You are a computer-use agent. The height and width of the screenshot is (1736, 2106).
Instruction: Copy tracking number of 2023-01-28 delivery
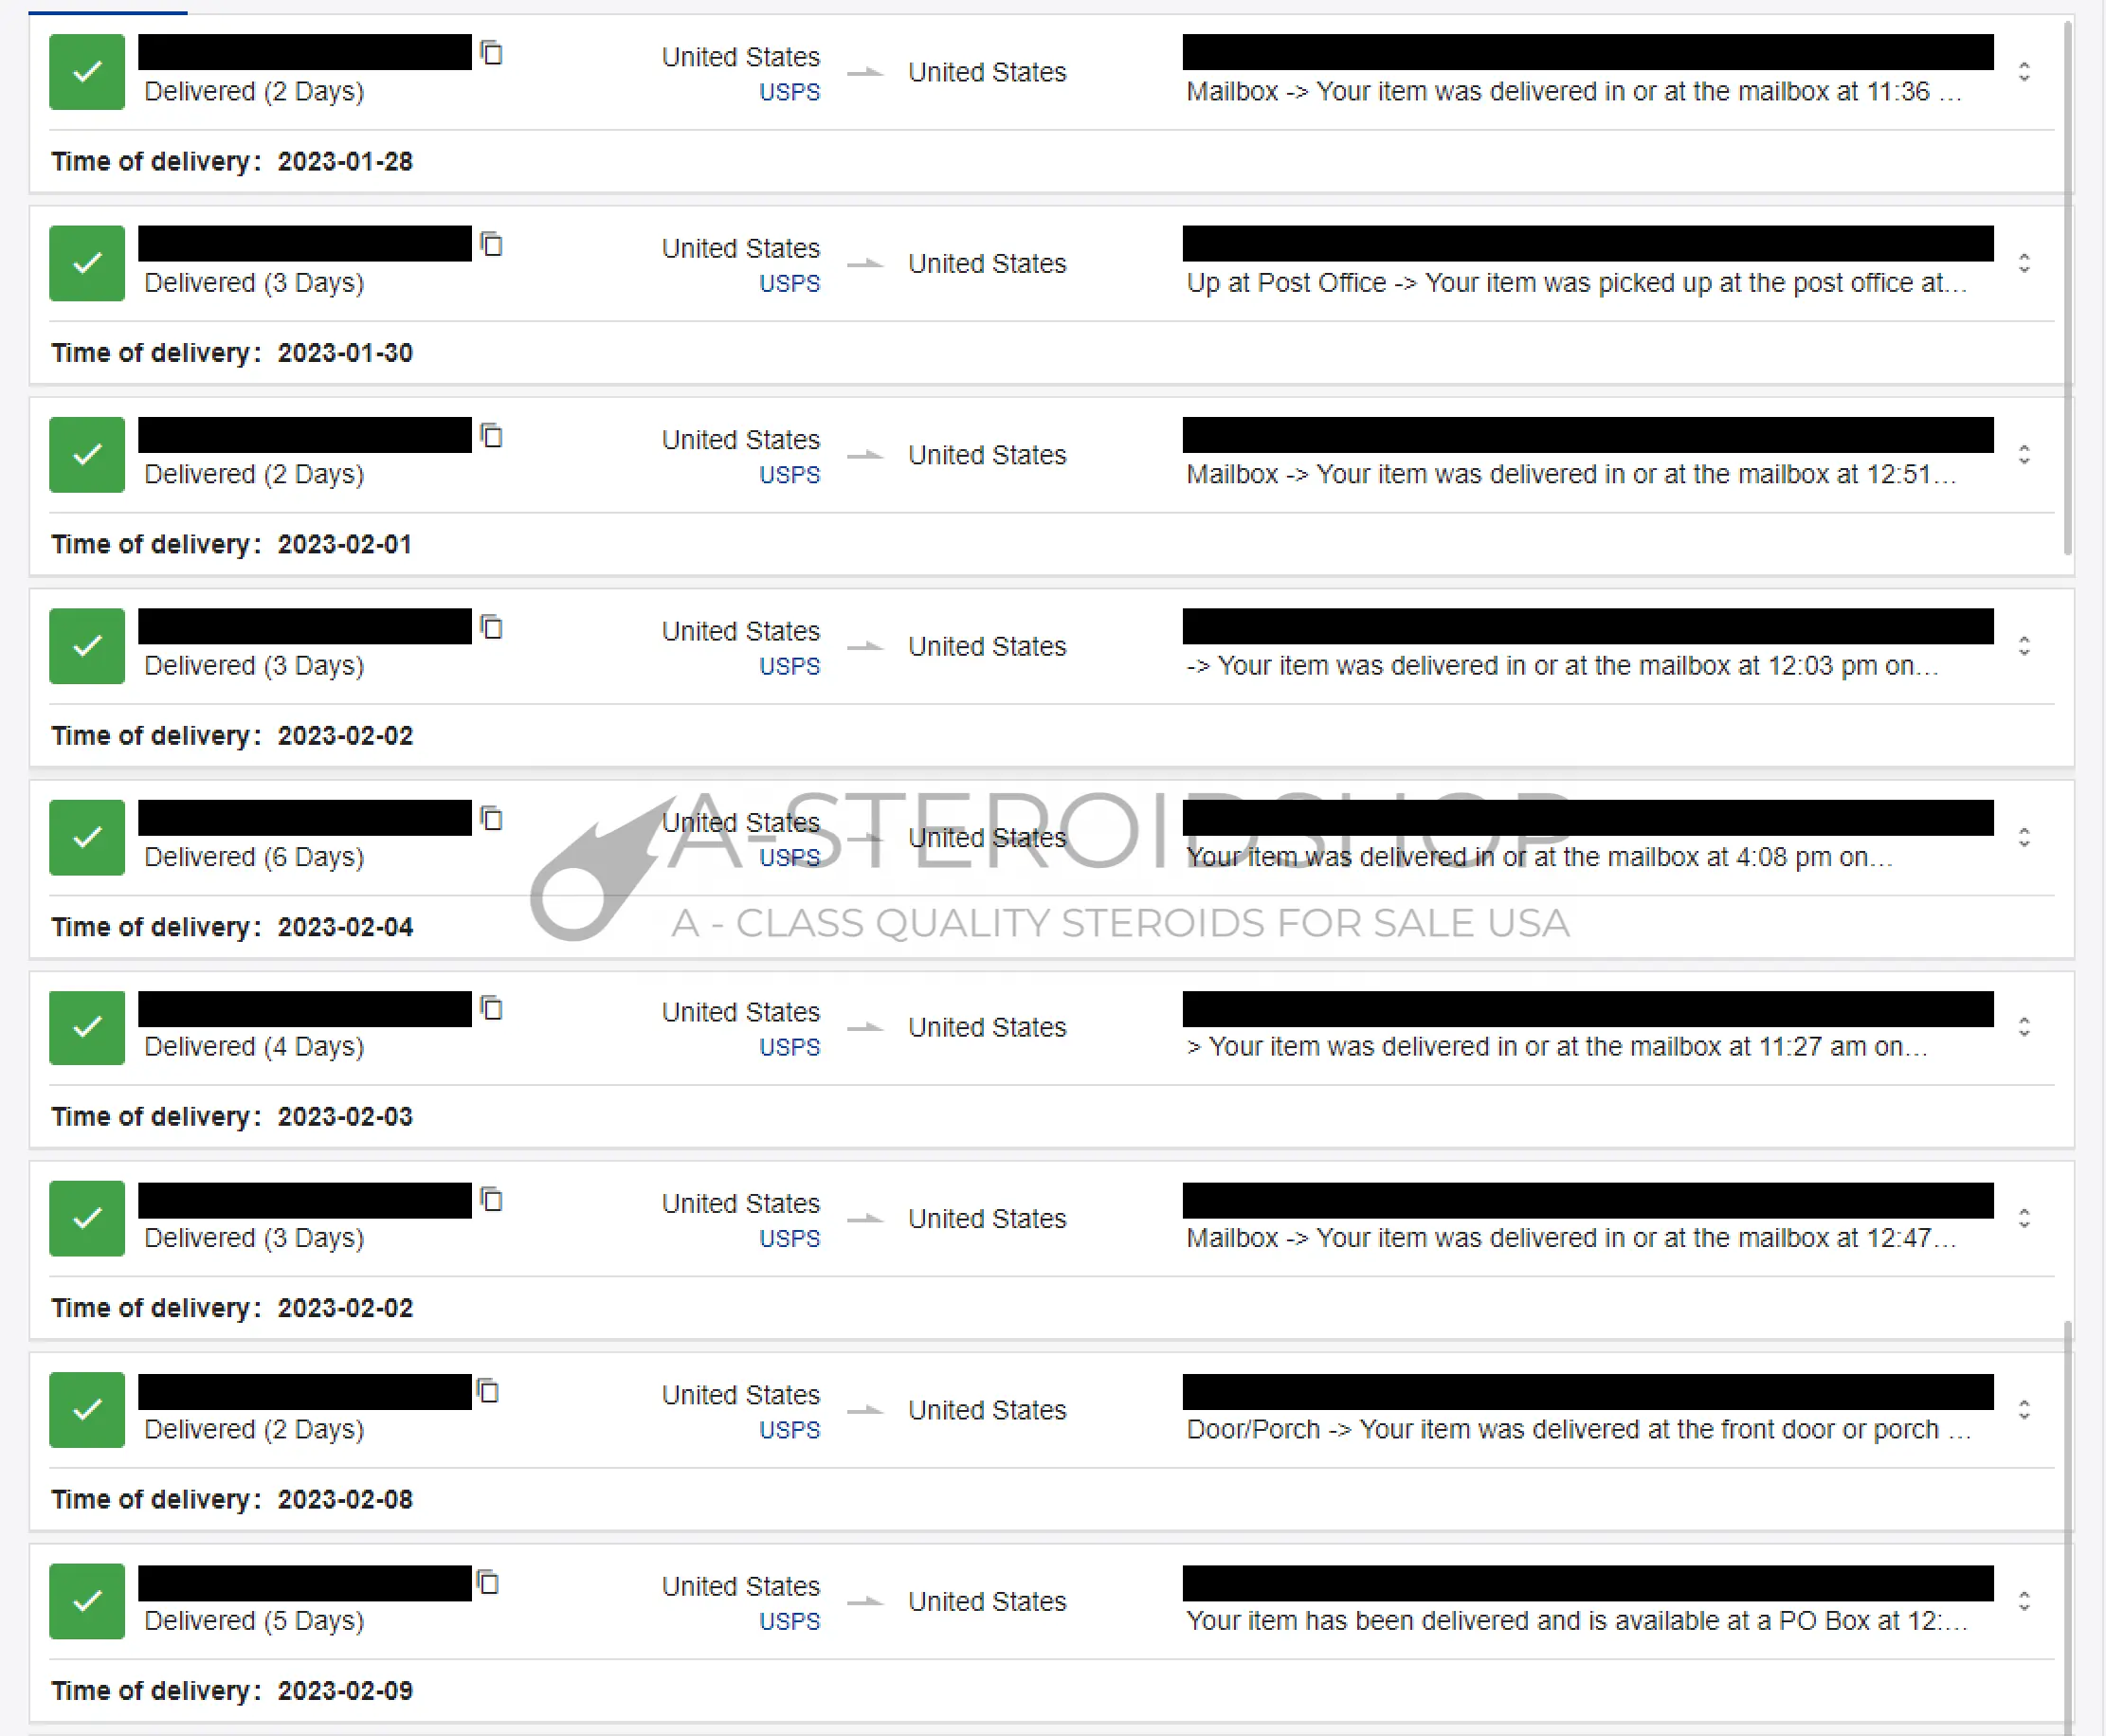click(x=491, y=53)
